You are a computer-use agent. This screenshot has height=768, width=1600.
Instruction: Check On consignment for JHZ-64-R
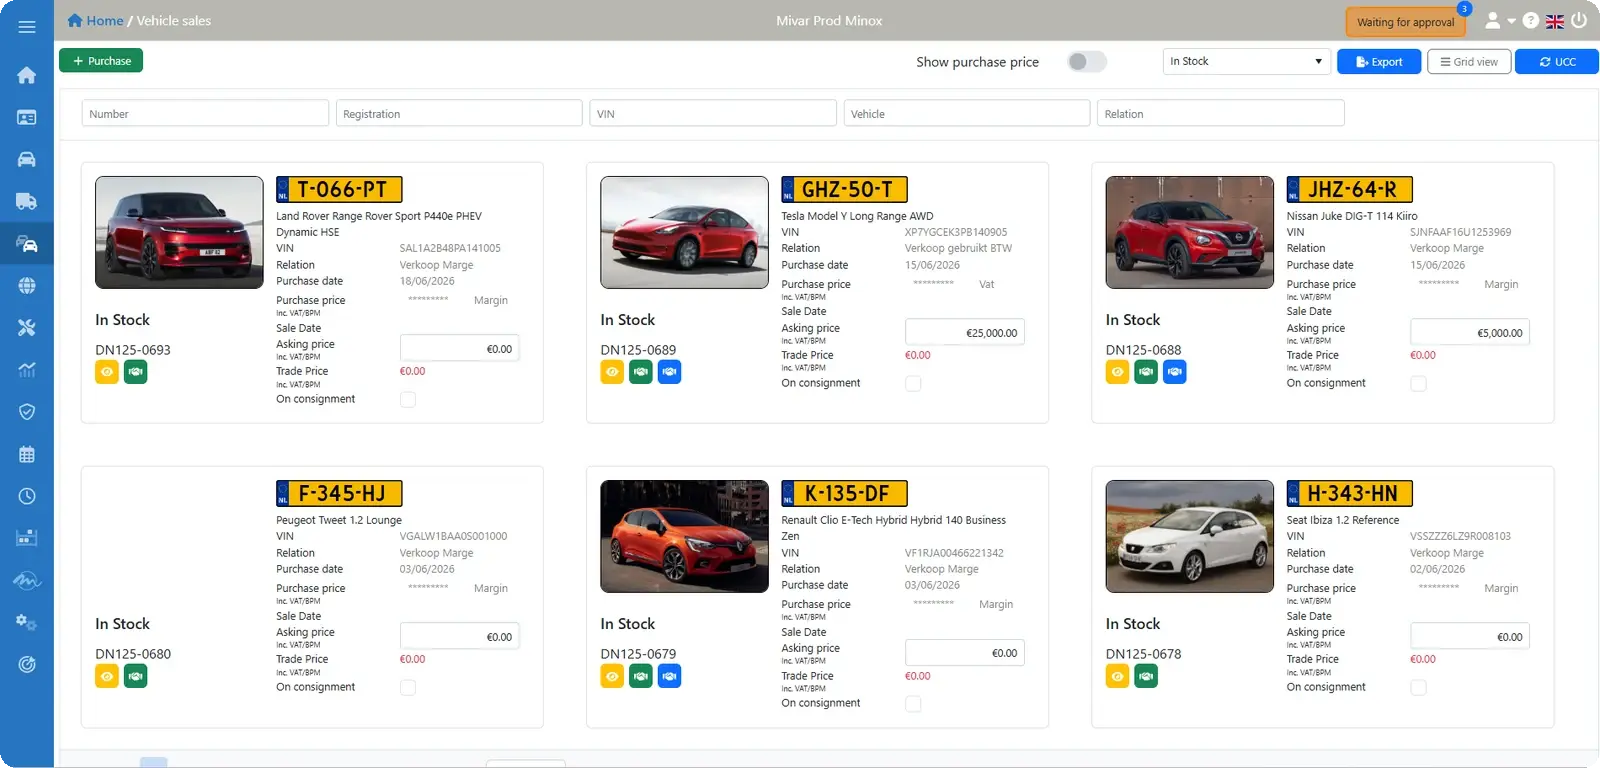(1418, 383)
